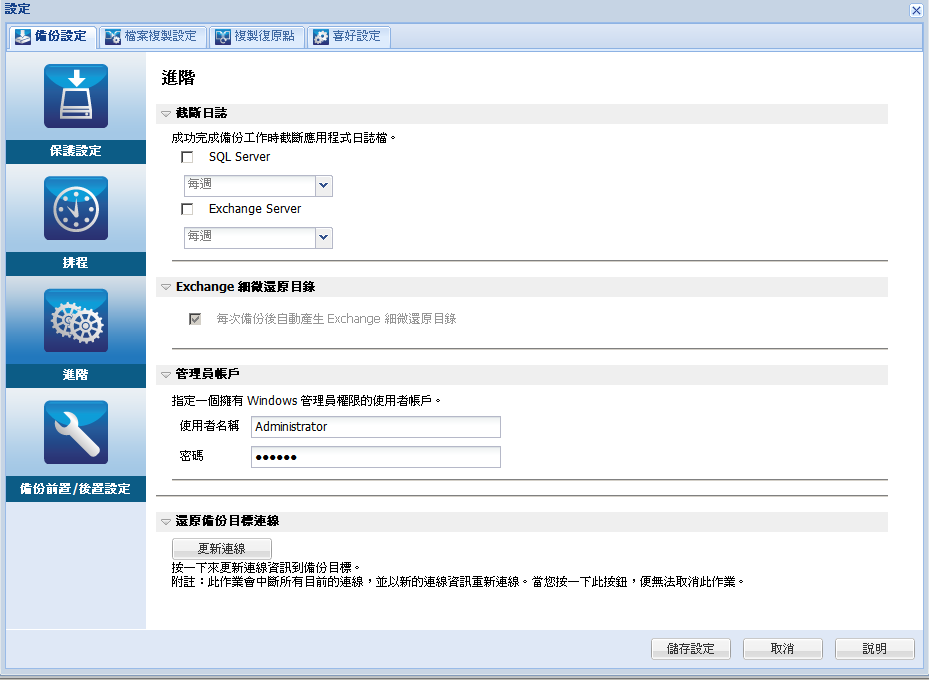929x680 pixels.
Task: Open the SQL Server 每週 frequency dropdown
Action: click(x=322, y=185)
